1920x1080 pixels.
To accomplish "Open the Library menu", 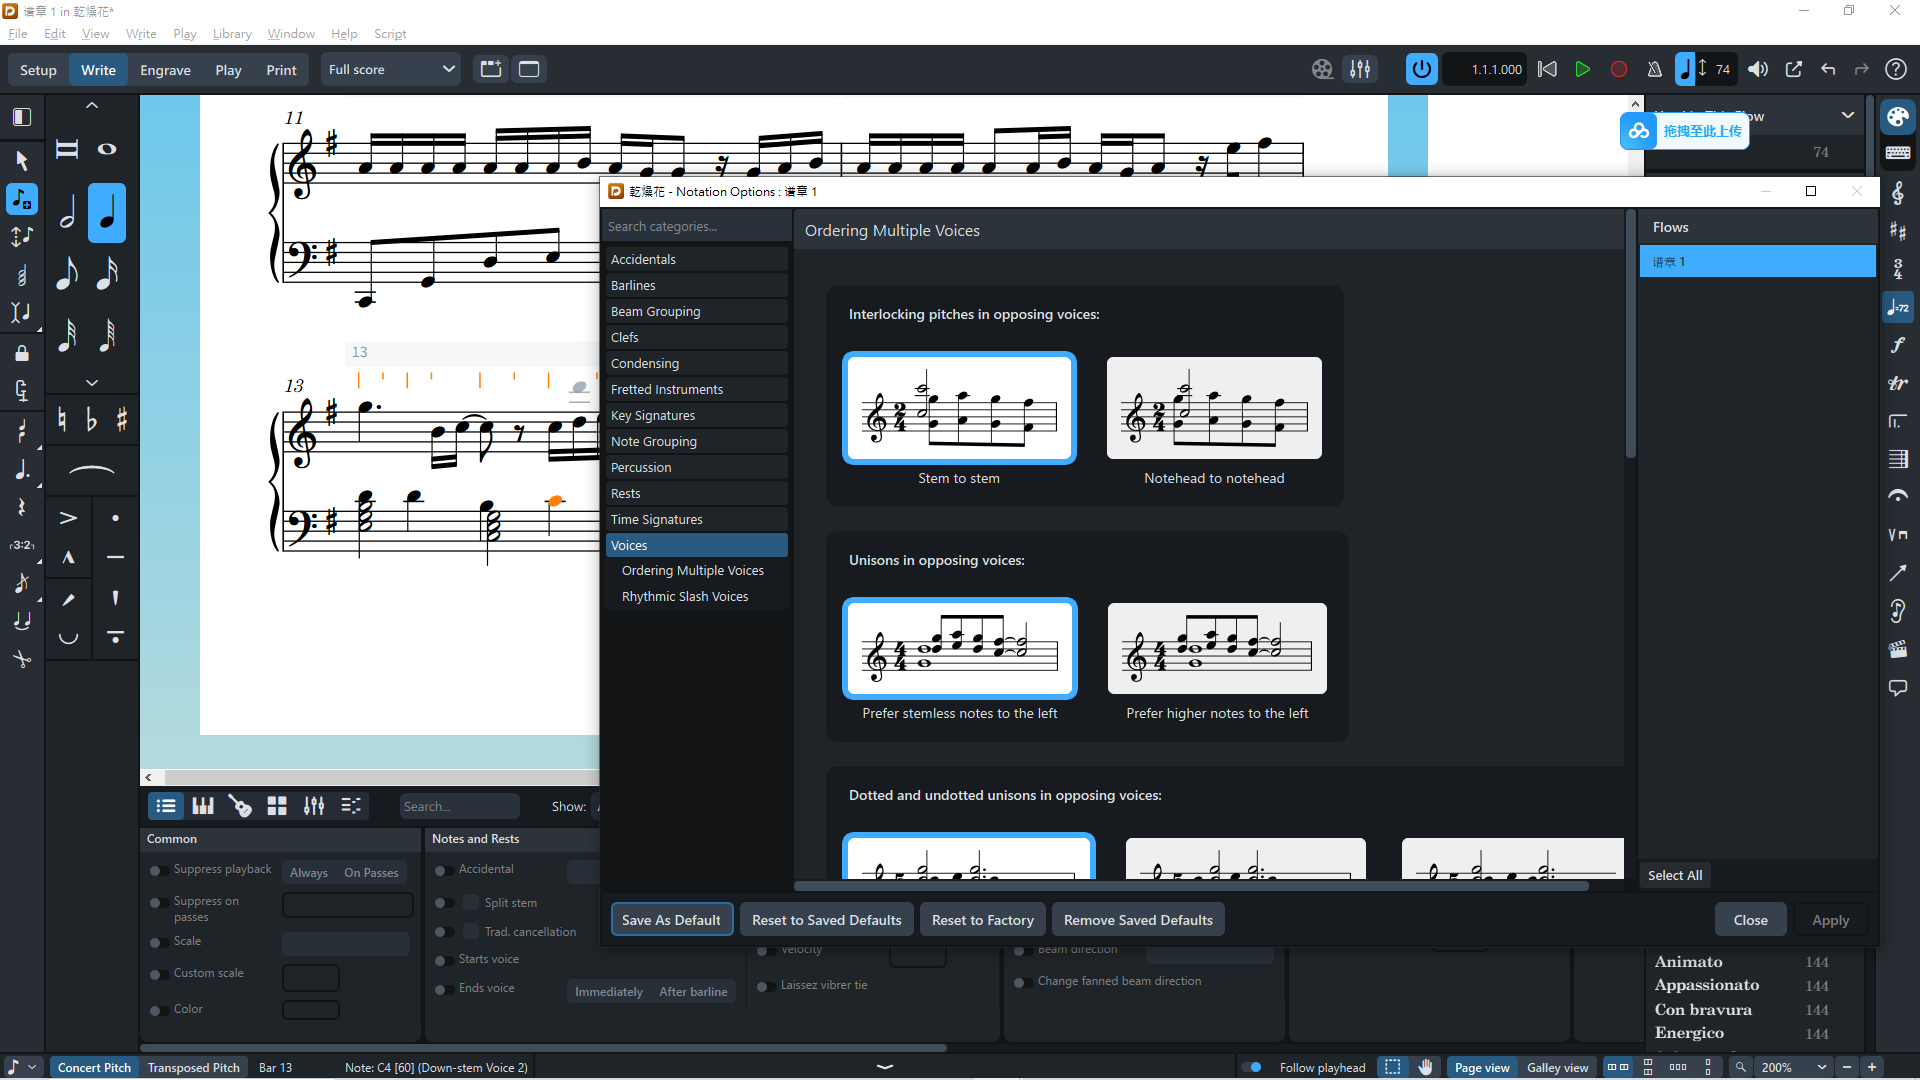I will pos(232,33).
